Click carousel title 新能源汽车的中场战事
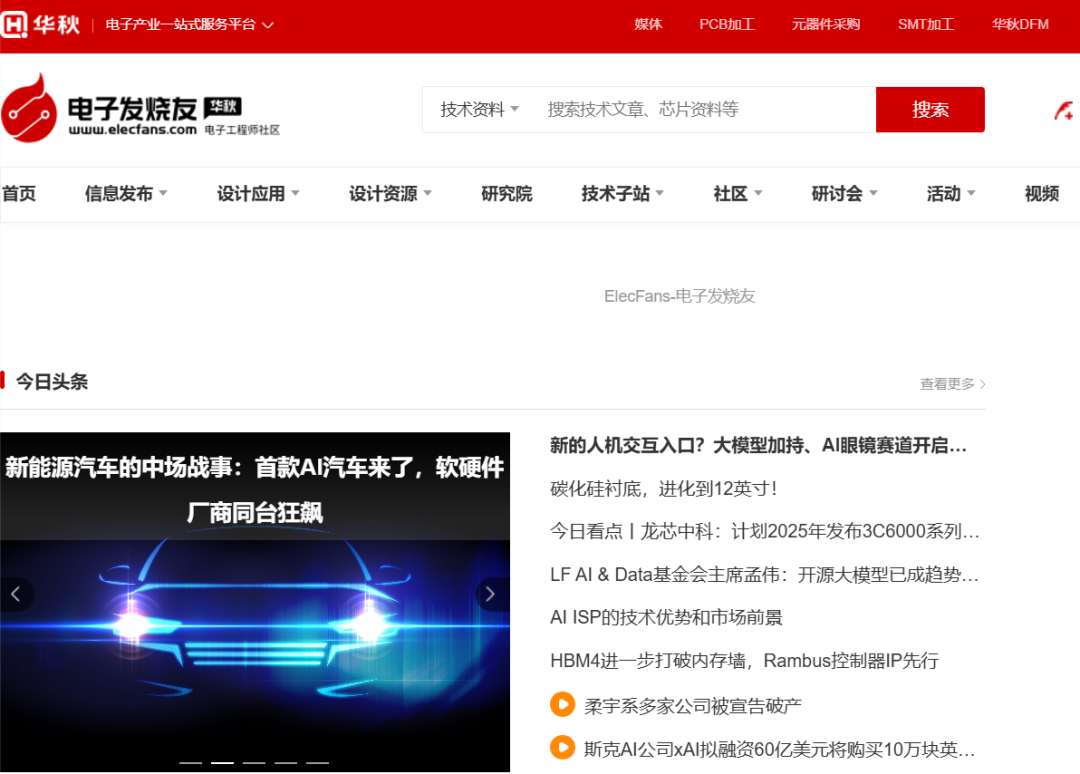The width and height of the screenshot is (1080, 774). pos(255,489)
